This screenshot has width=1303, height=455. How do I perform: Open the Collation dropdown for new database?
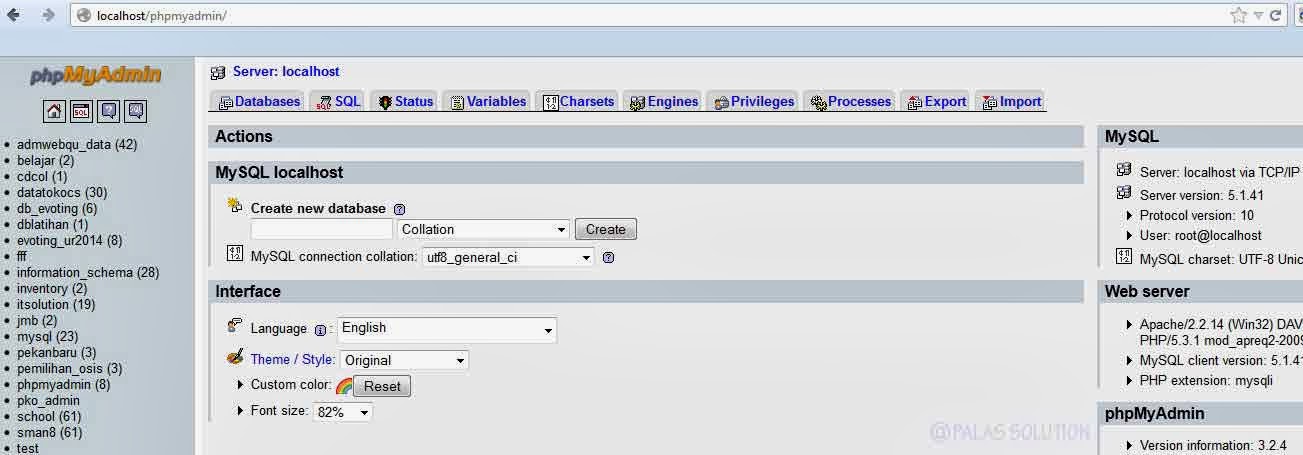(484, 229)
